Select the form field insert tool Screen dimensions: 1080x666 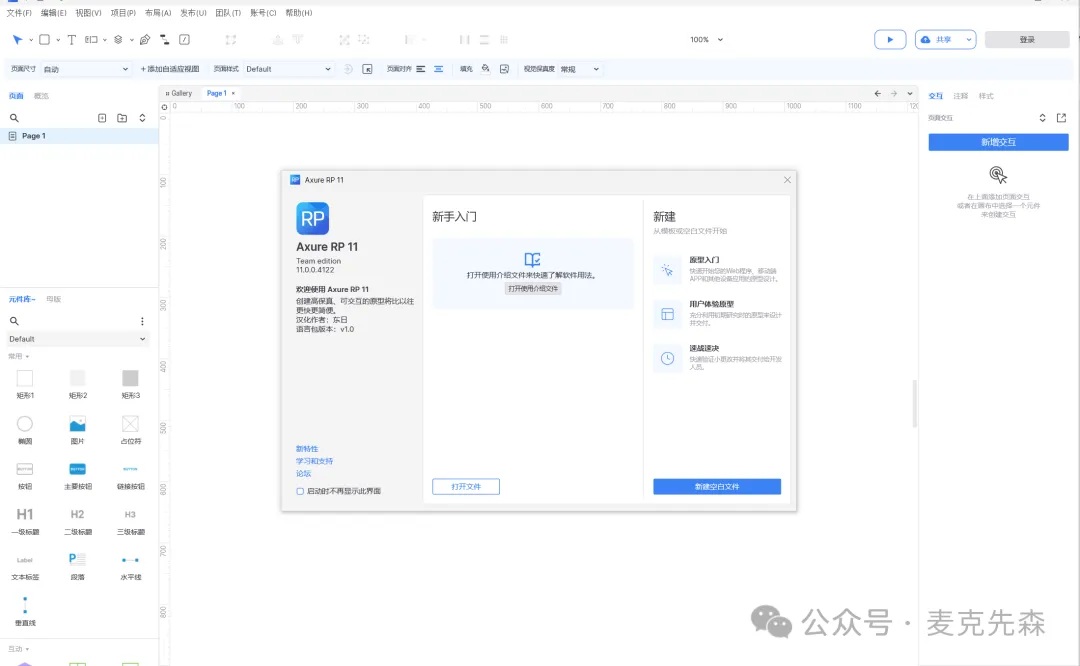click(91, 40)
